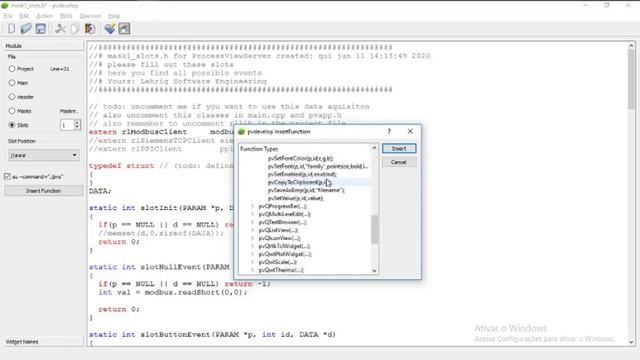Select pvSetEnabled(p,id,enabled) function
The width and height of the screenshot is (640, 360).
click(302, 174)
